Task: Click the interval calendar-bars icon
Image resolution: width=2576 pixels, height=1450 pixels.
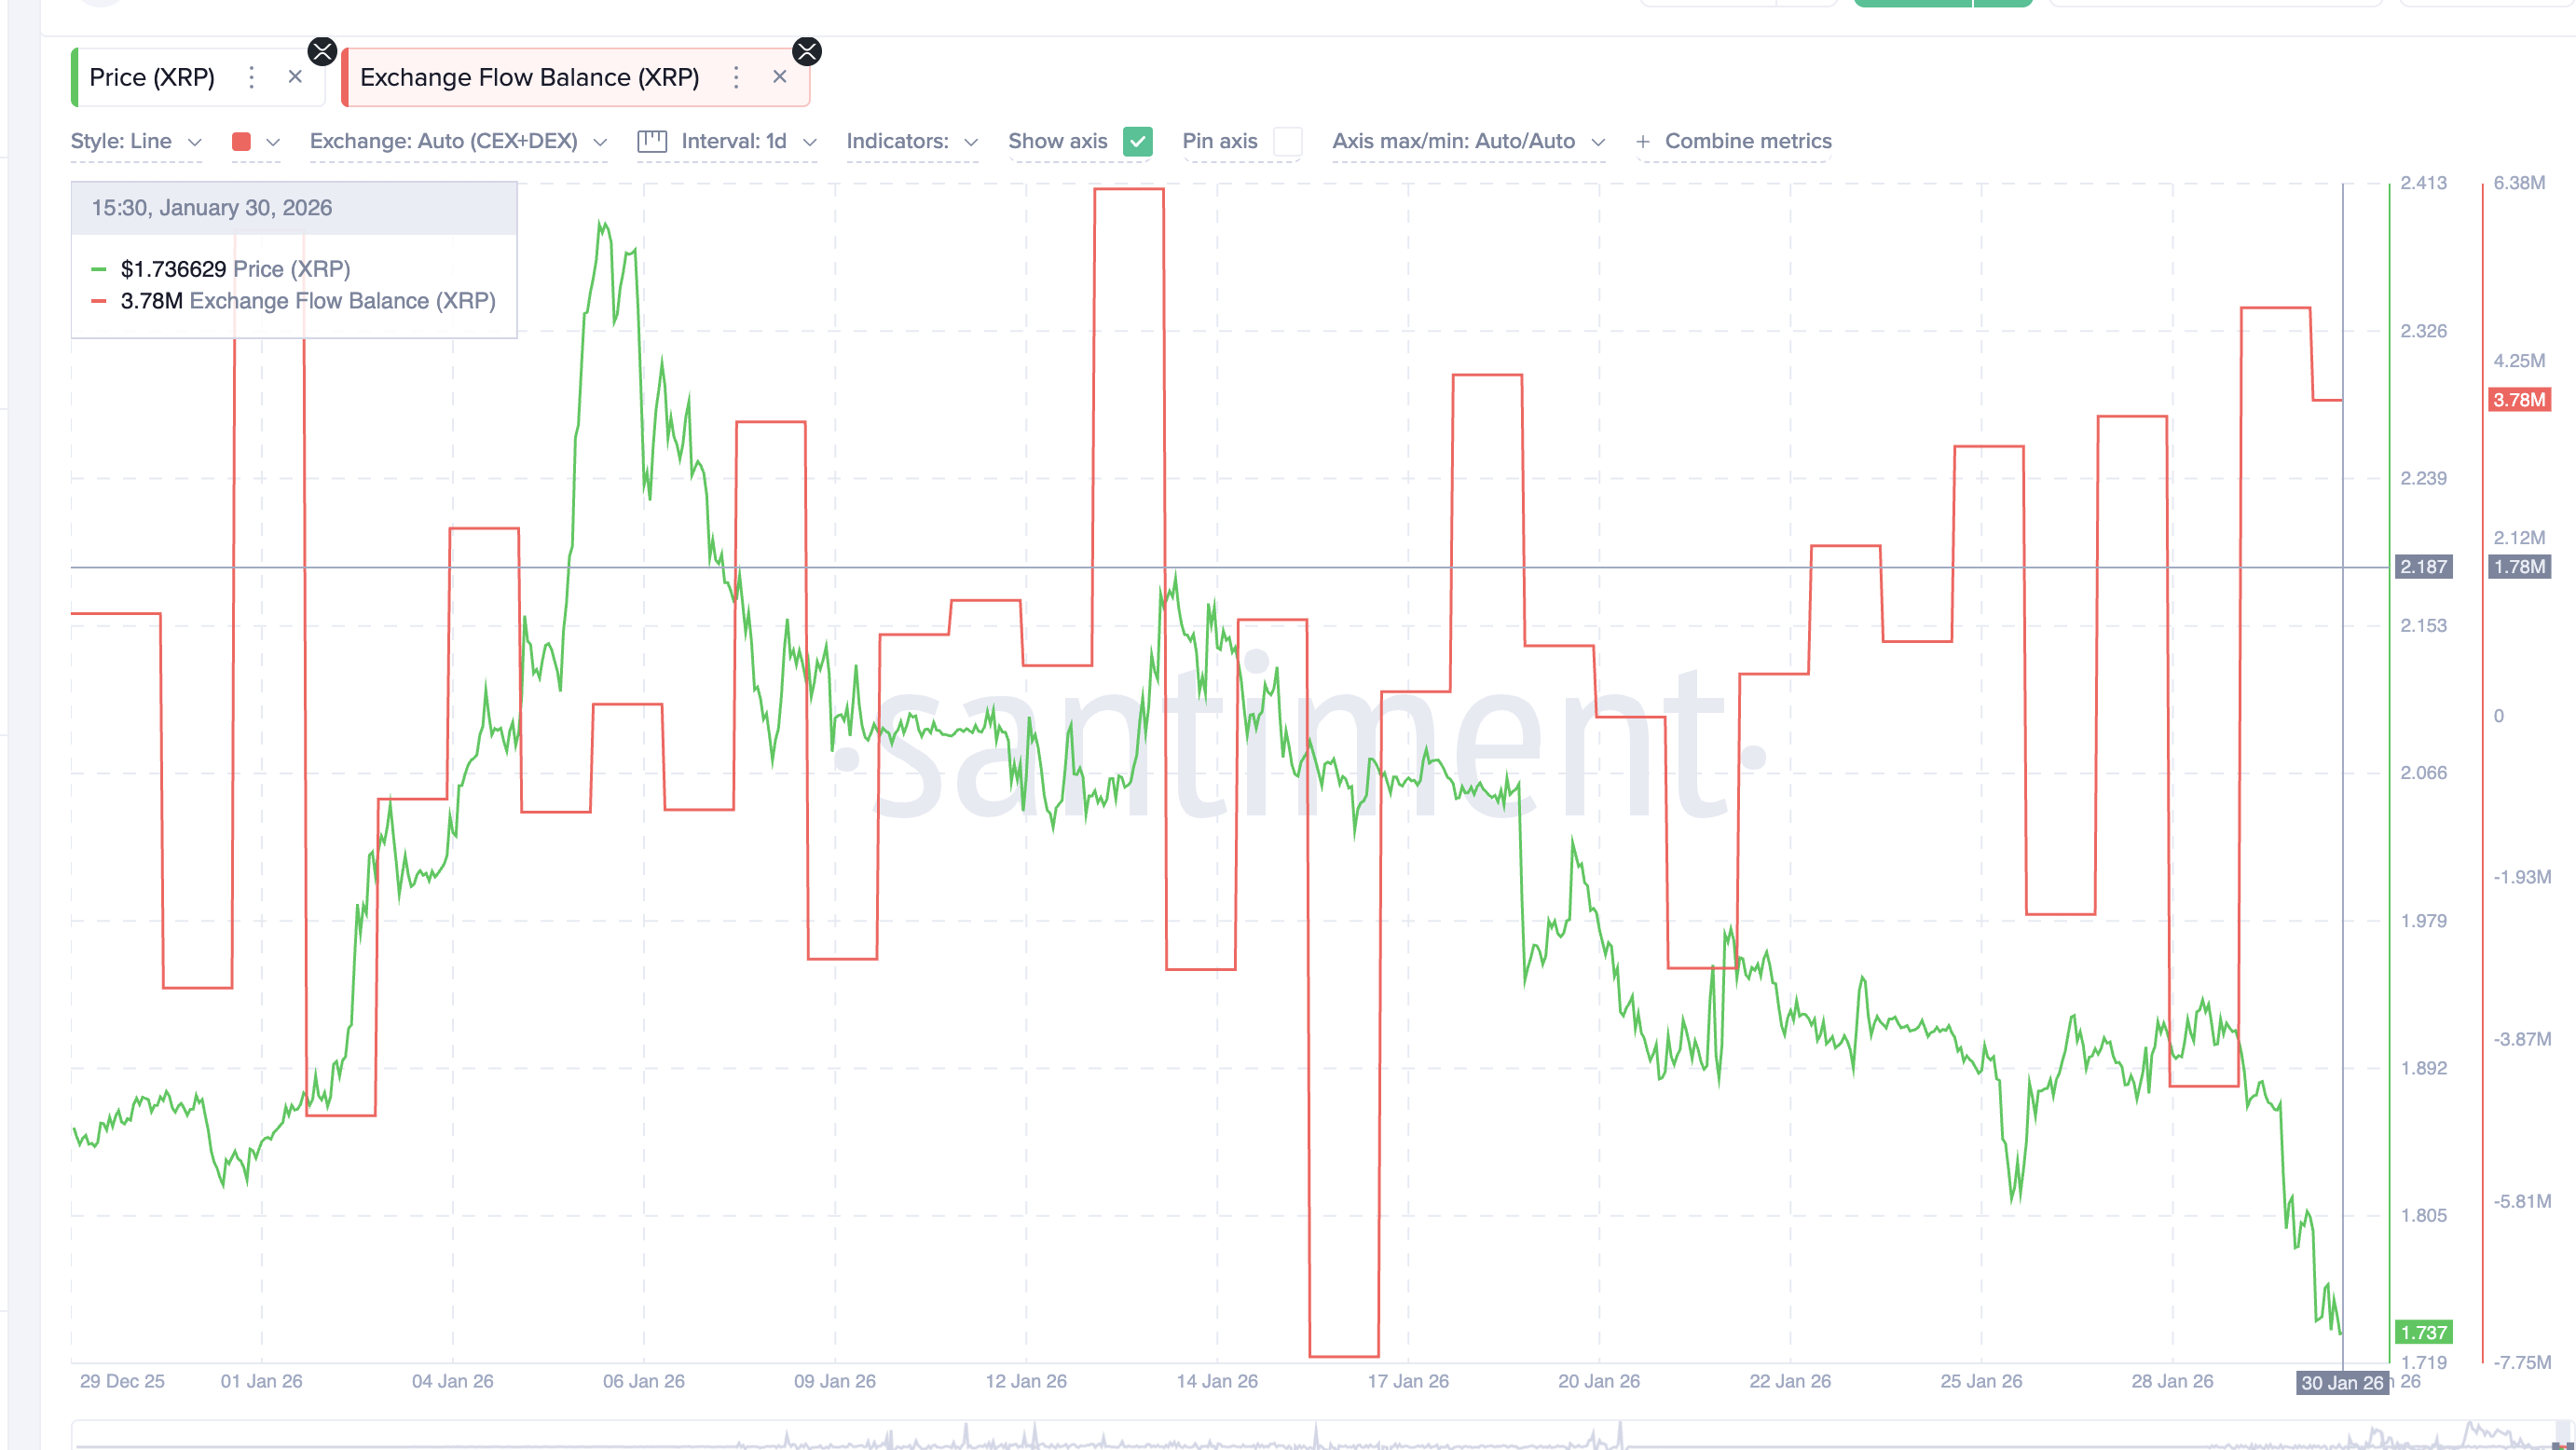Action: pos(653,141)
